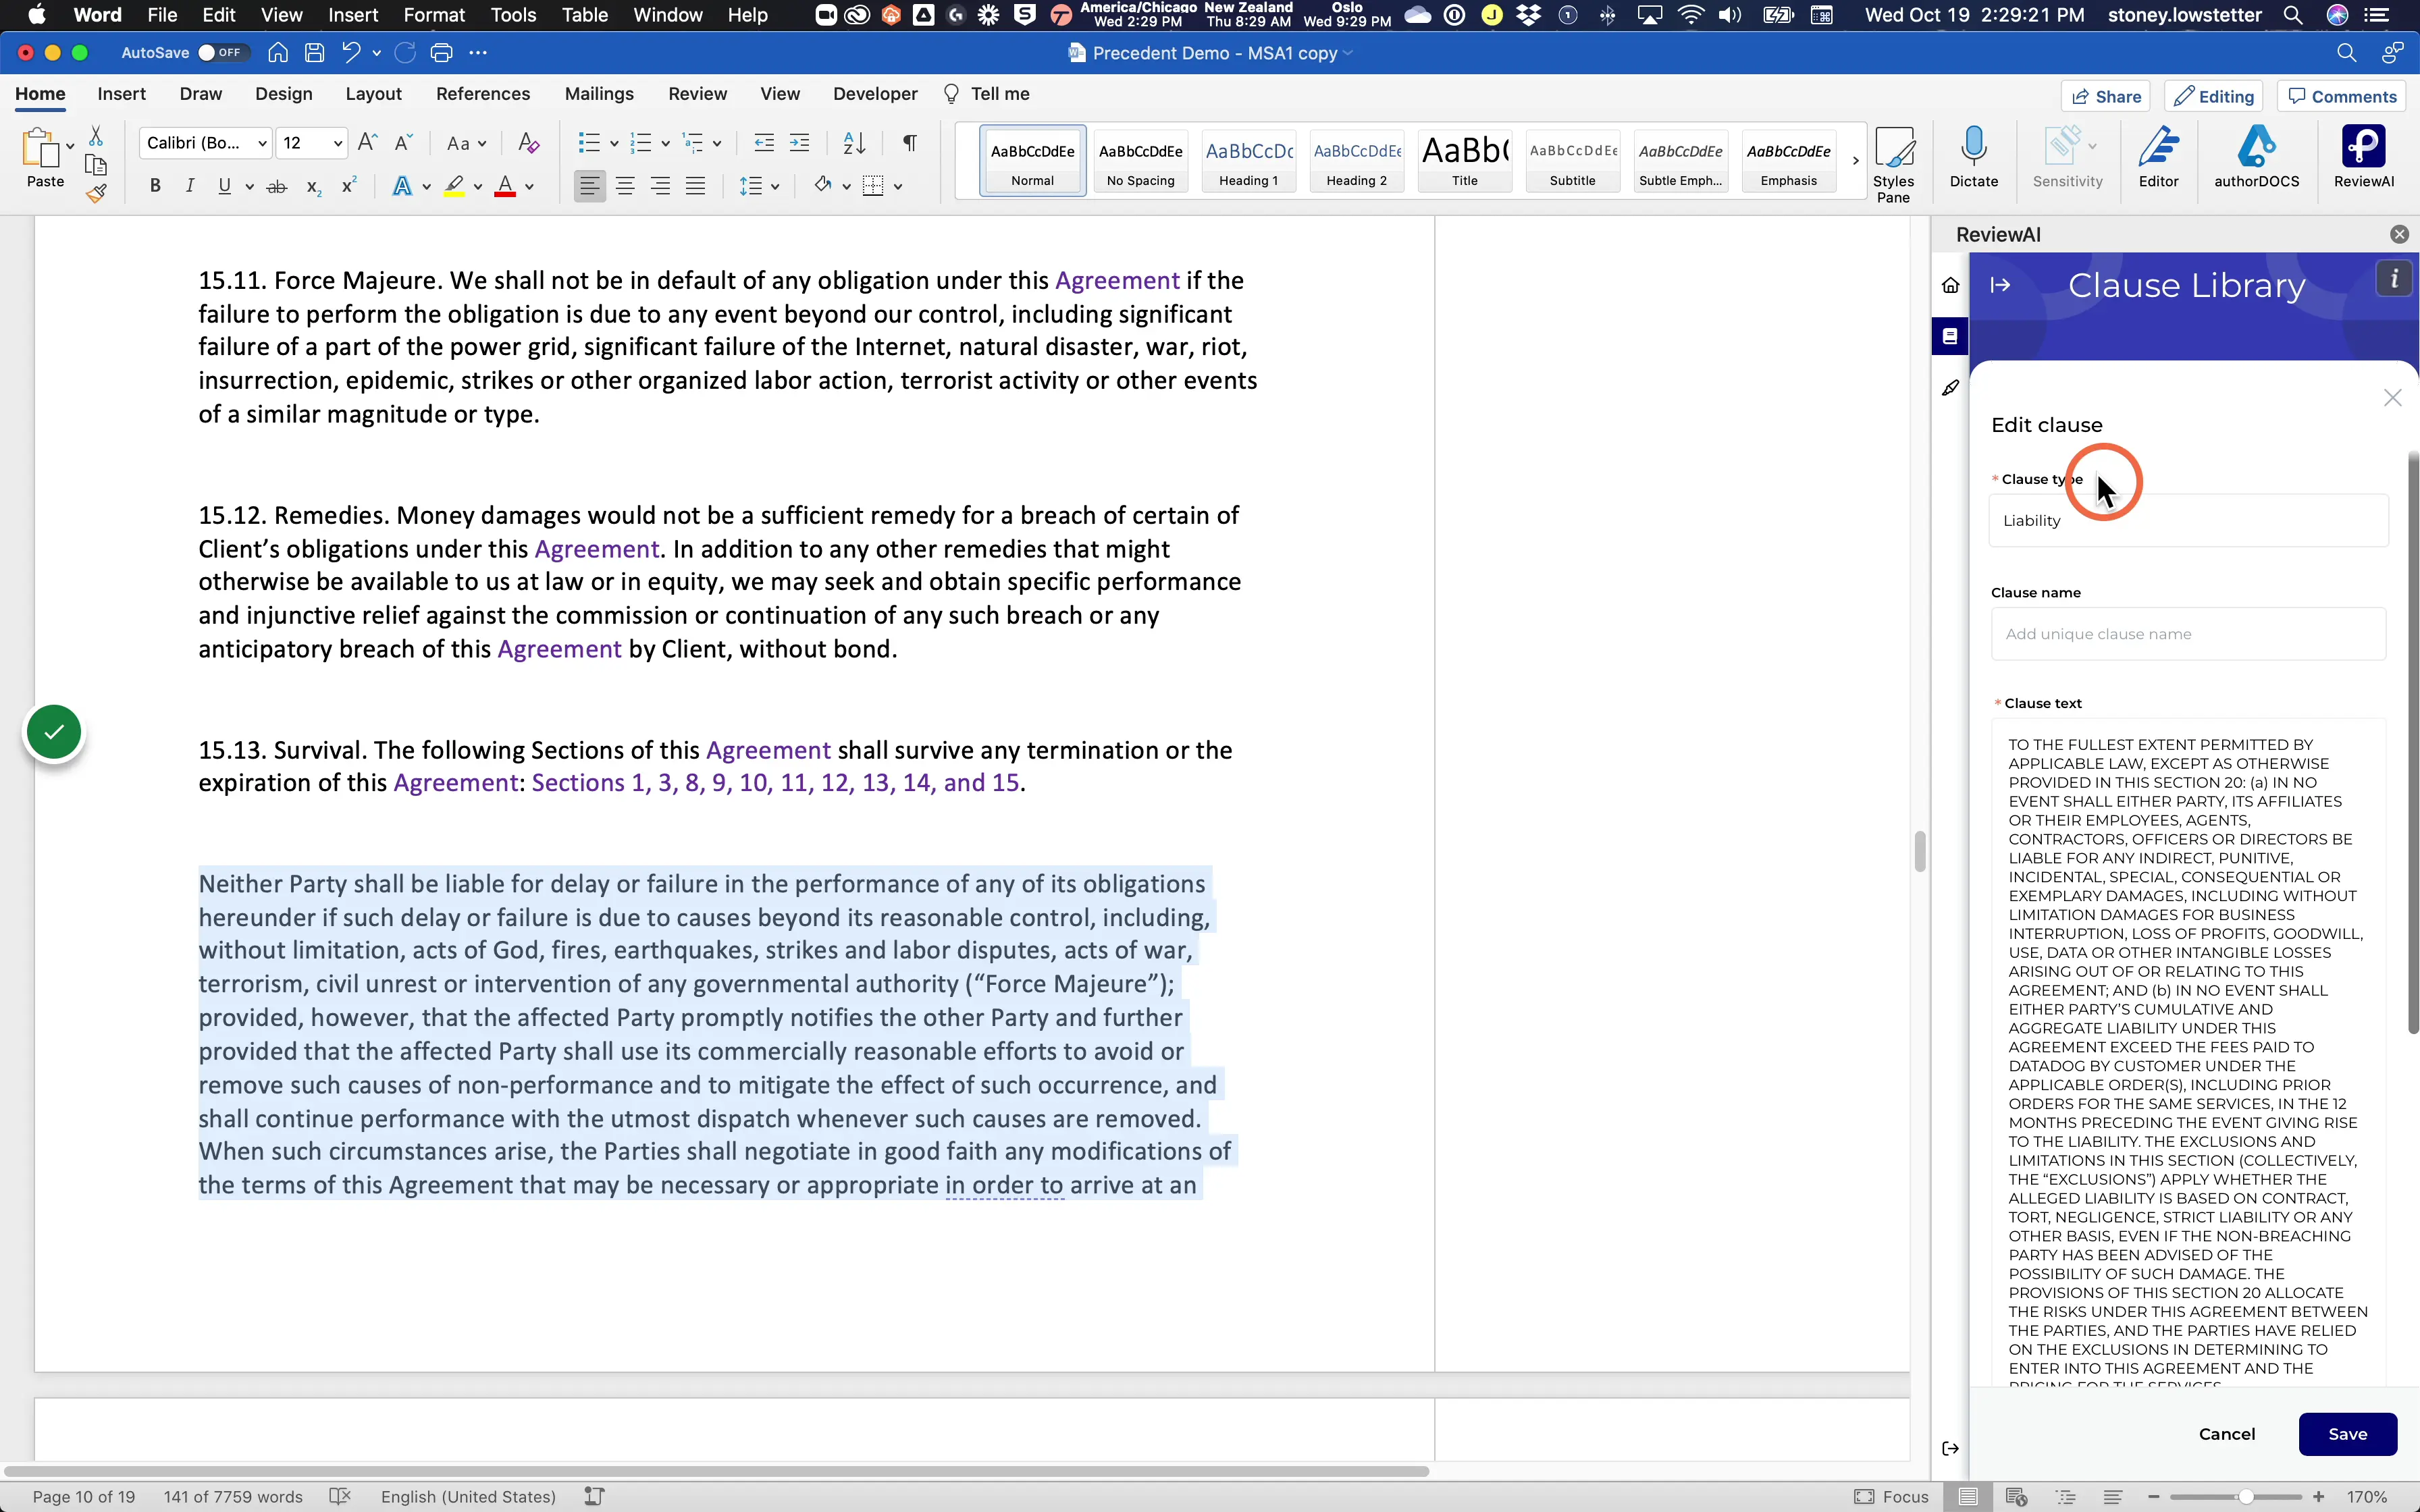Launch the authorDOCS ribbon icon
This screenshot has height=1512, width=2420.
[2256, 157]
